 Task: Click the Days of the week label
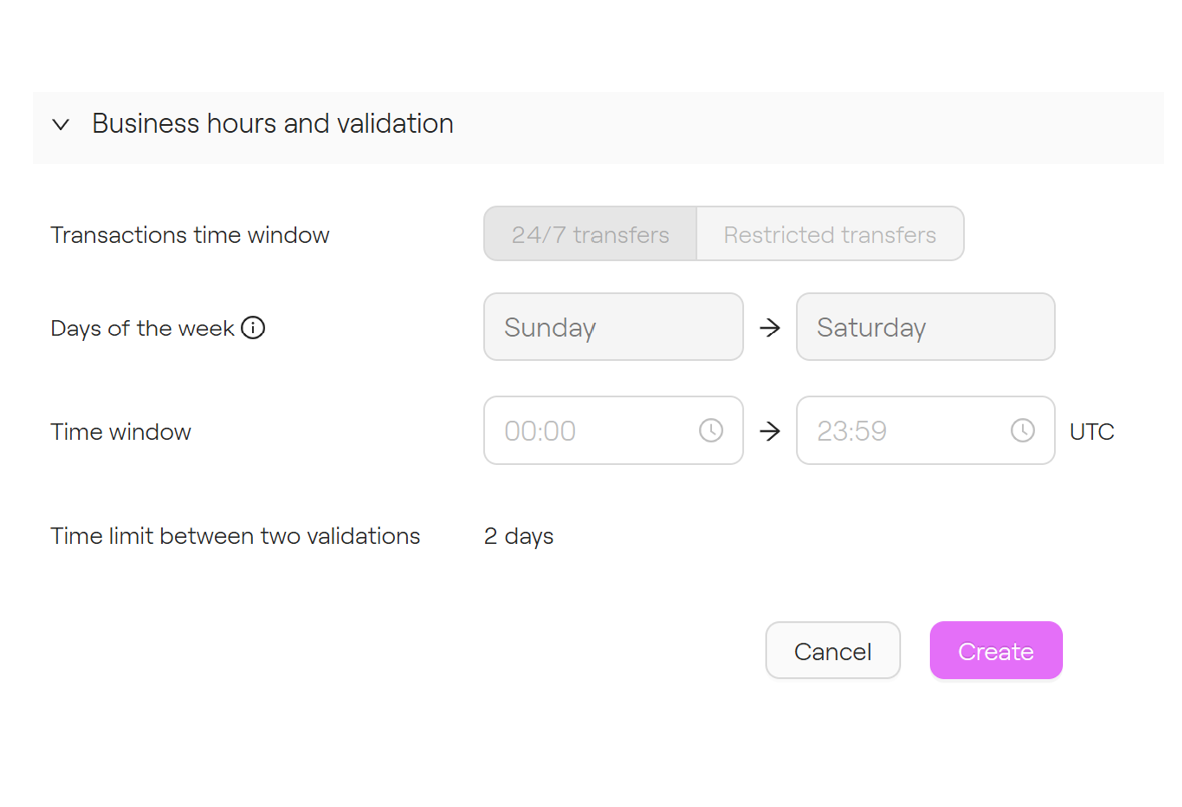(x=142, y=328)
